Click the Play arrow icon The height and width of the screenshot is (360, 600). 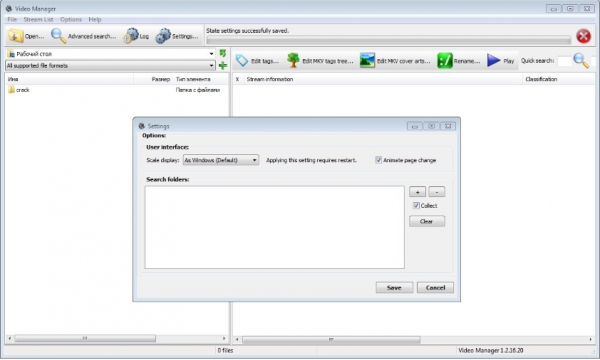494,60
